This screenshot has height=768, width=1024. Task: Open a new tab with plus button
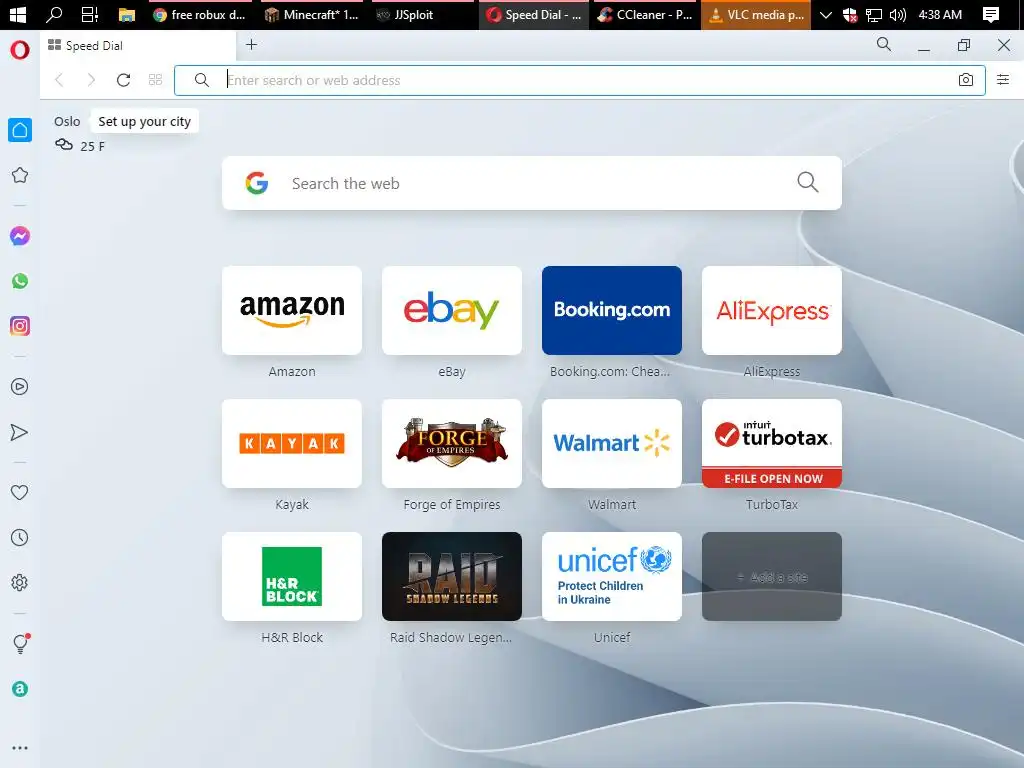point(251,44)
